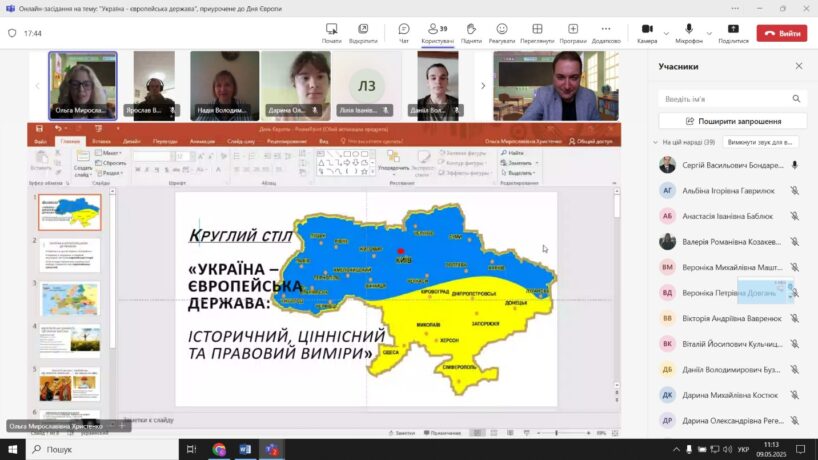The image size is (818, 460).
Task: Open the Реагувати reactions icon
Action: coord(501,32)
